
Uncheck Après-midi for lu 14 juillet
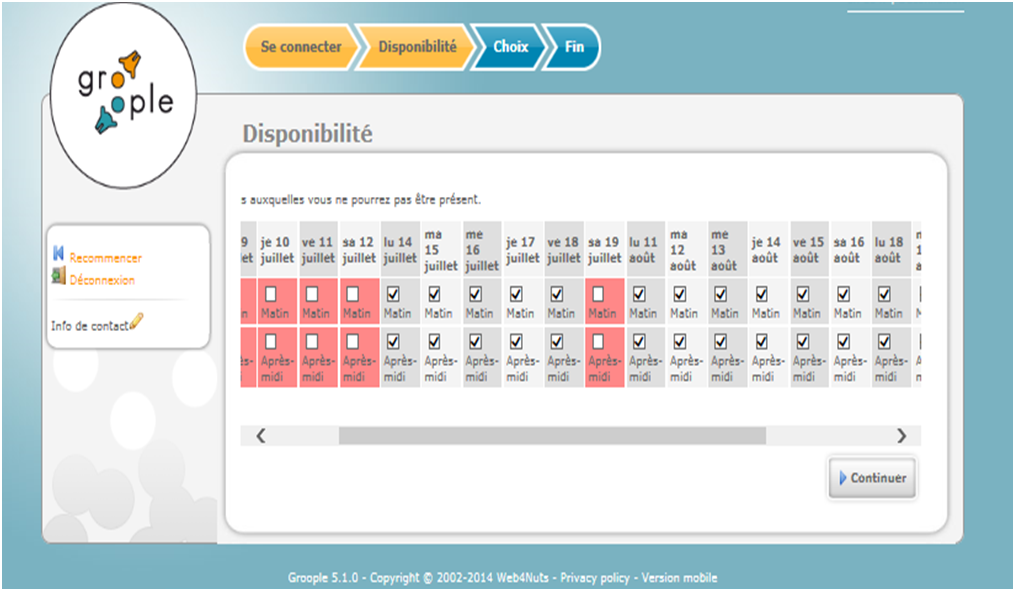point(393,341)
